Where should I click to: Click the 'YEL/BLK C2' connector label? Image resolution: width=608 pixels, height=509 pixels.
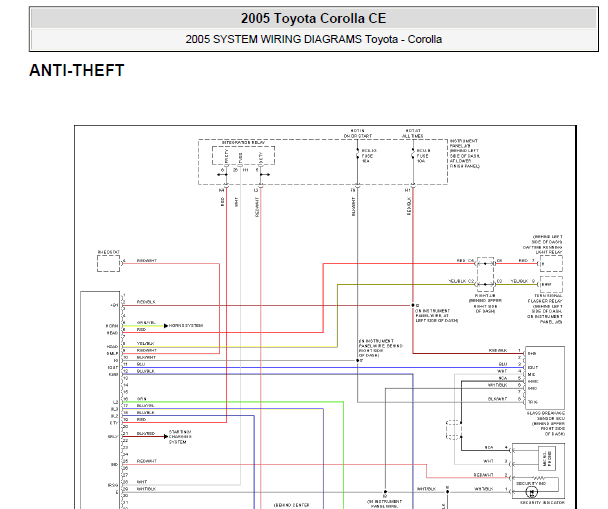461,281
